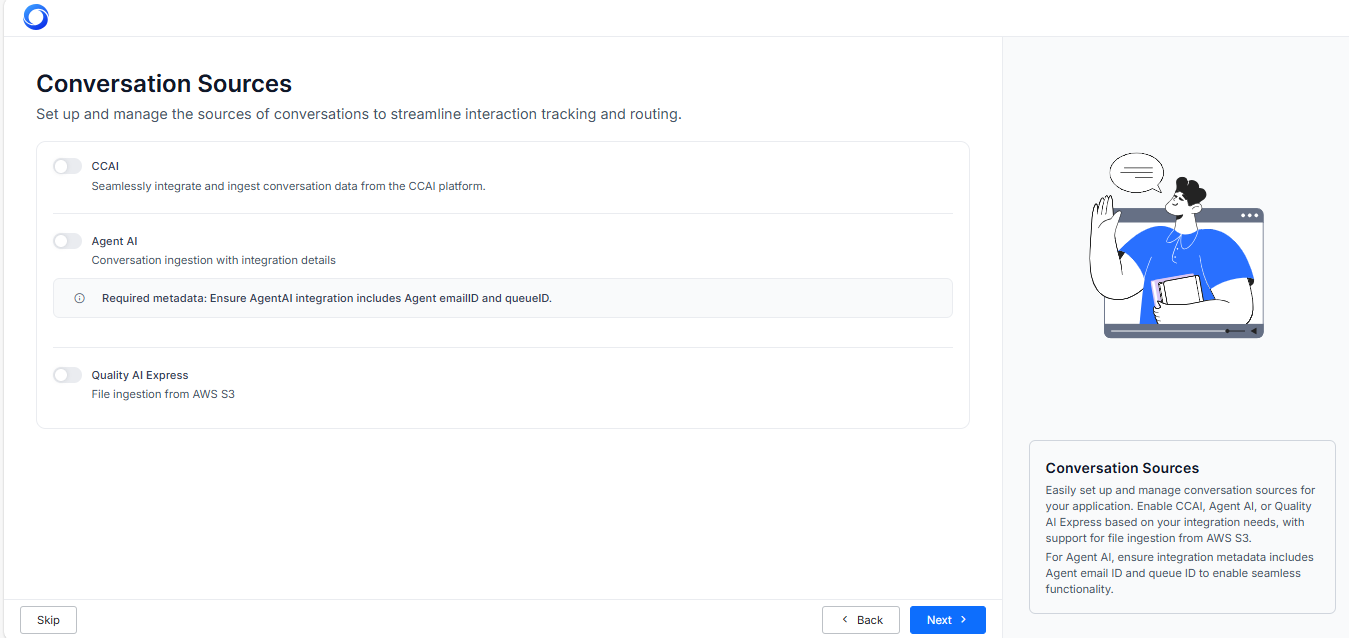This screenshot has height=638, width=1349.
Task: Proceed with the Next button
Action: (947, 620)
